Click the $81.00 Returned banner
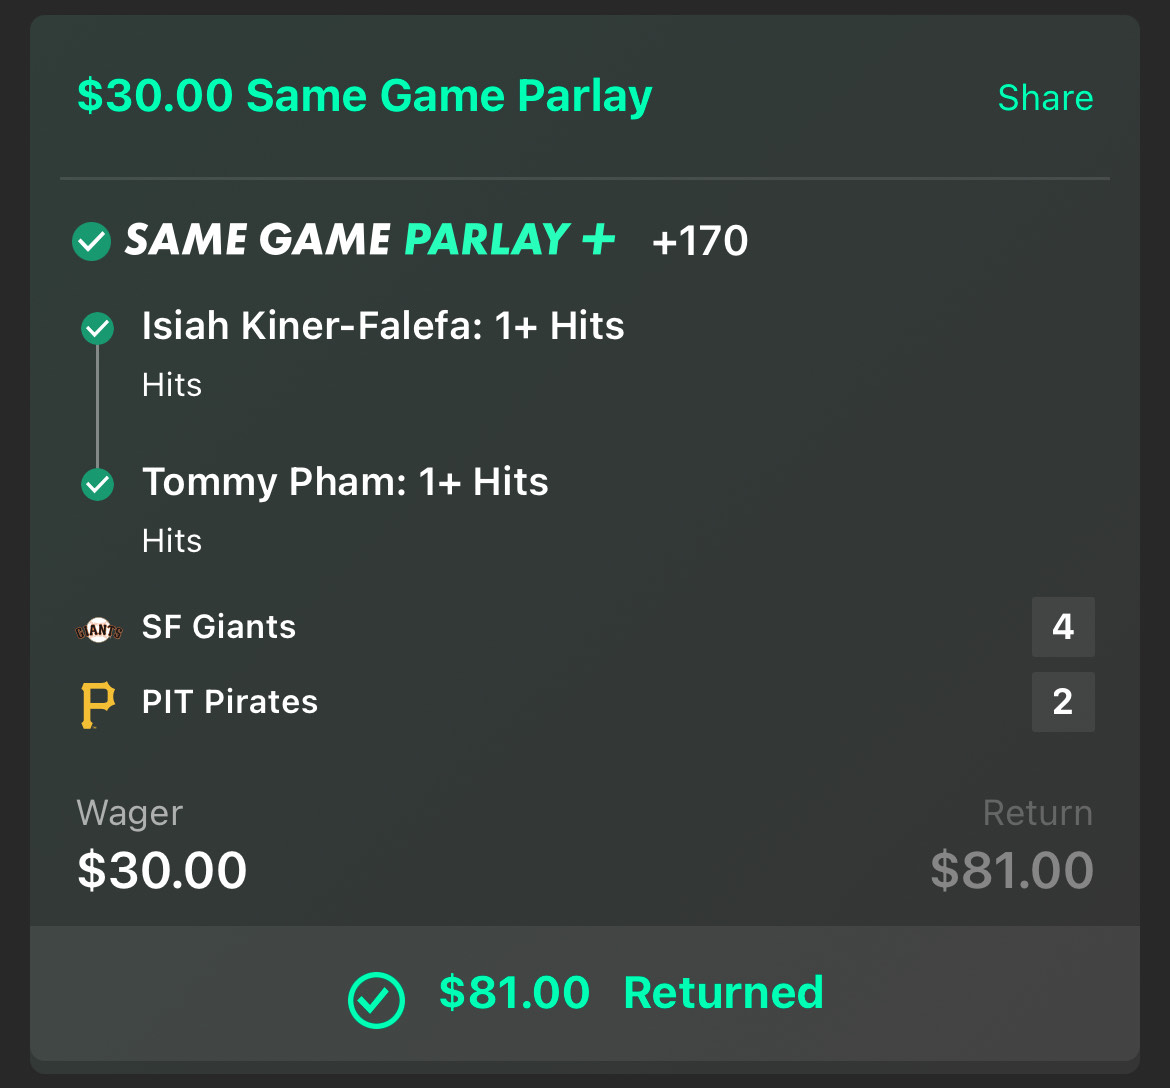 click(x=585, y=994)
